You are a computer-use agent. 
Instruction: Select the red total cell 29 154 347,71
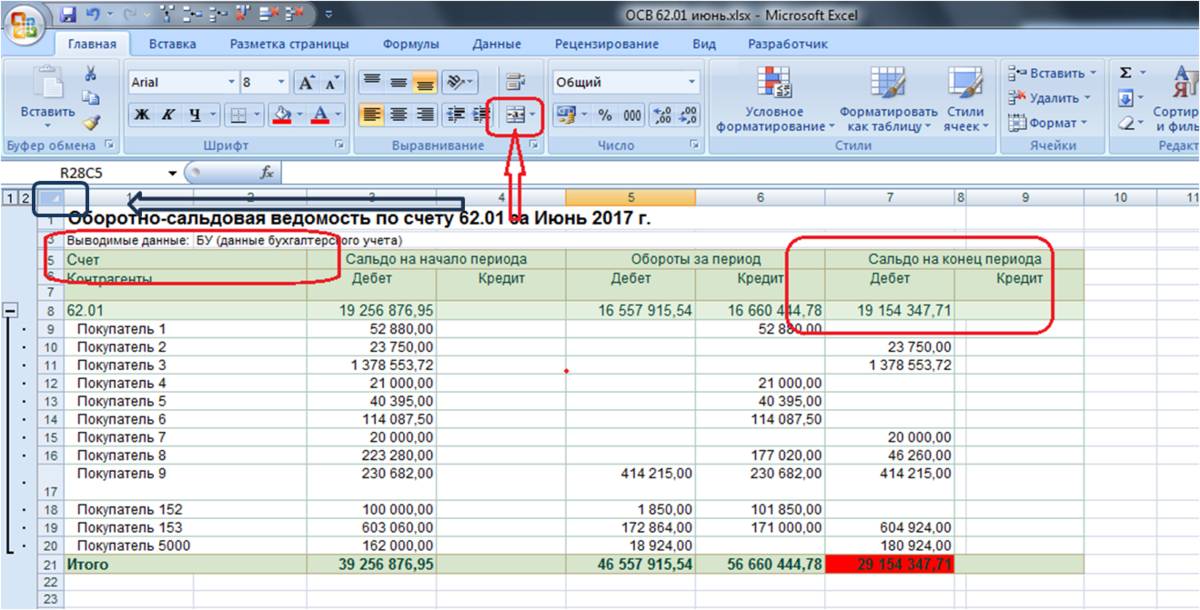coord(889,565)
